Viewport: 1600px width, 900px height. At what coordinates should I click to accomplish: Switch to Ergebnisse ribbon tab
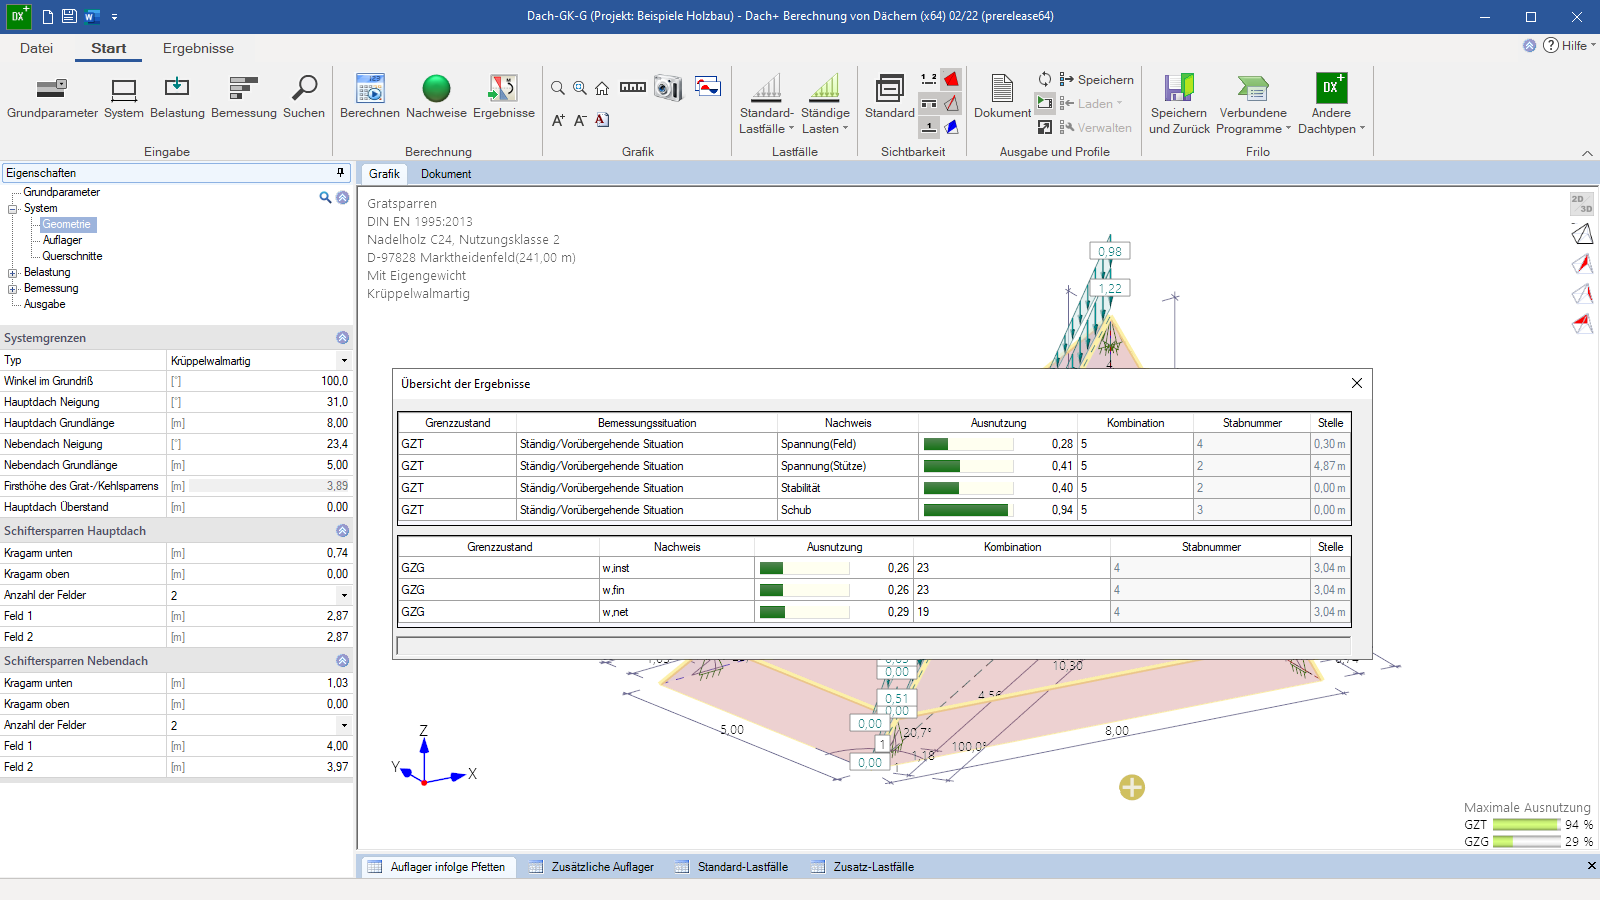pos(198,48)
